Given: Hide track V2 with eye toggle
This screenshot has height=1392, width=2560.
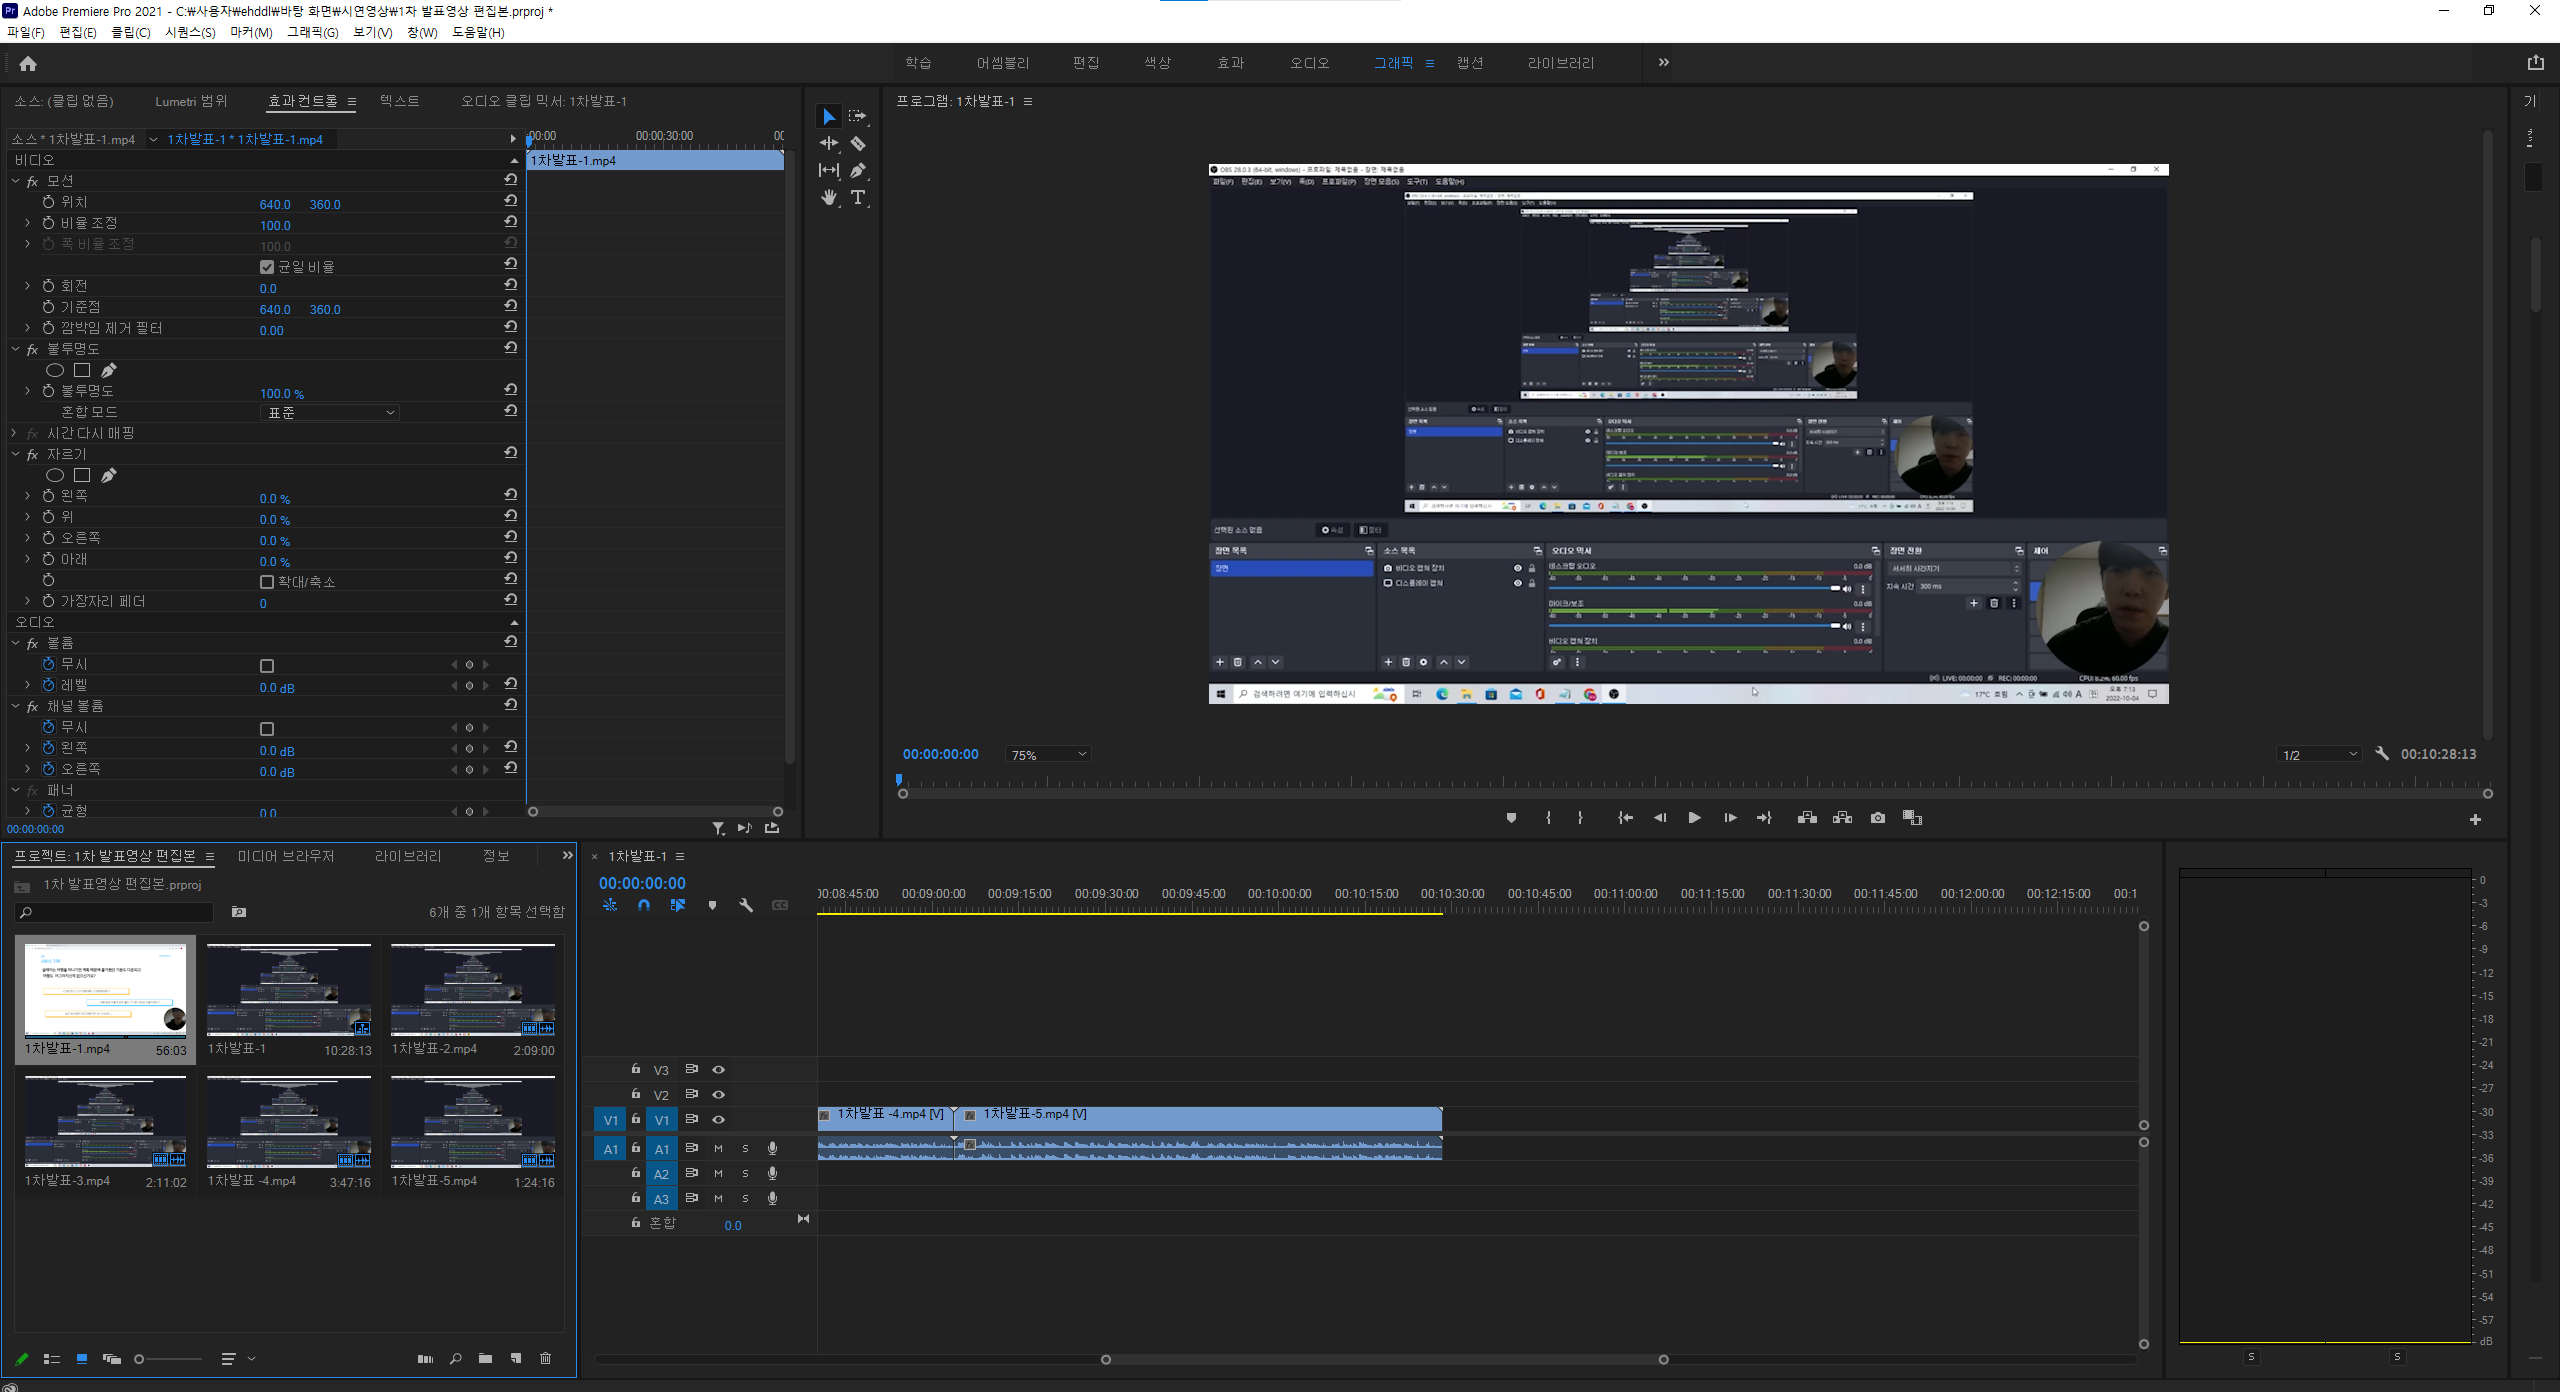Looking at the screenshot, I should click(718, 1095).
